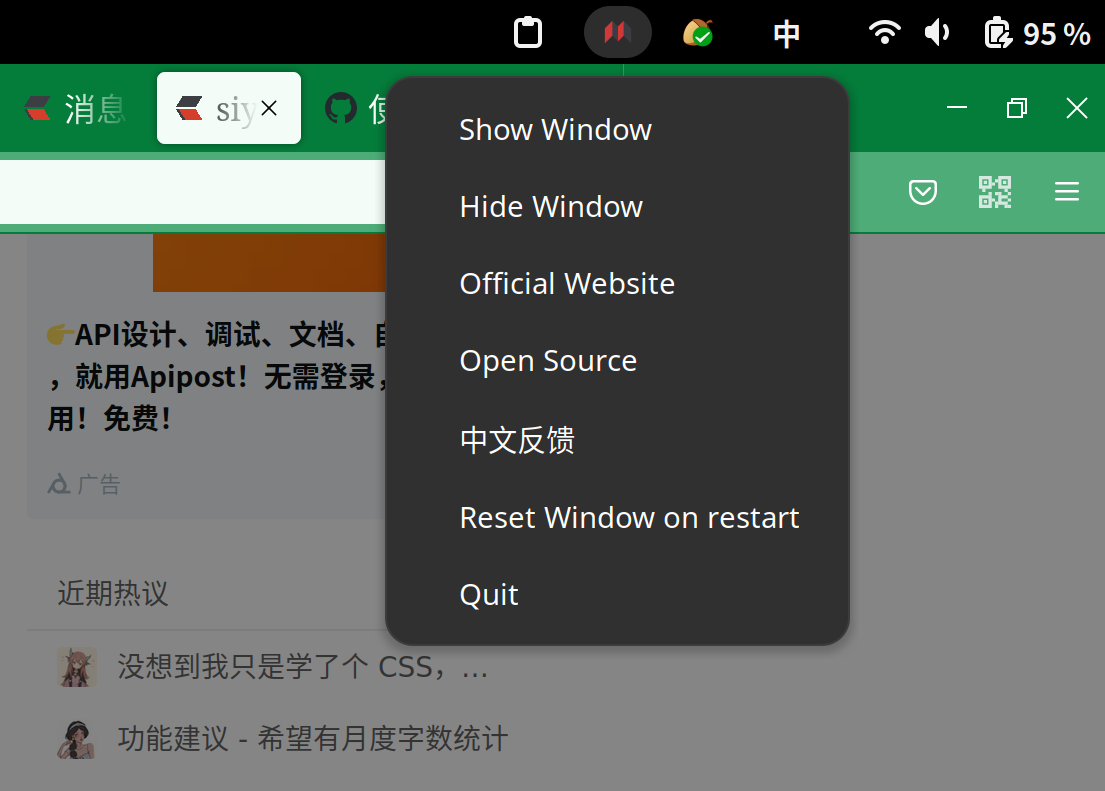Click the Nutstore sync tray icon
The height and width of the screenshot is (791, 1105).
click(700, 31)
